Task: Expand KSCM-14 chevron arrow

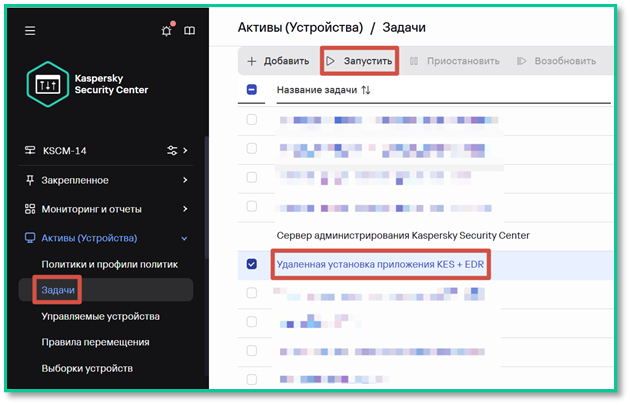Action: point(185,151)
